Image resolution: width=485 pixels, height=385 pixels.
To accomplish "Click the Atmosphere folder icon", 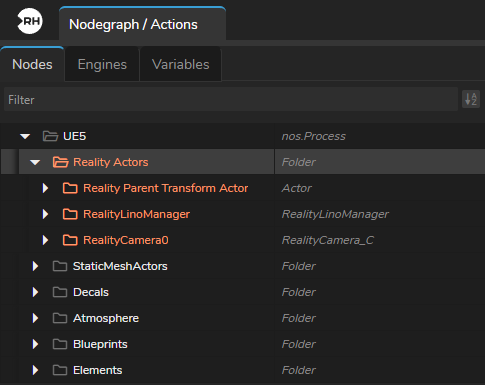I will (60, 318).
